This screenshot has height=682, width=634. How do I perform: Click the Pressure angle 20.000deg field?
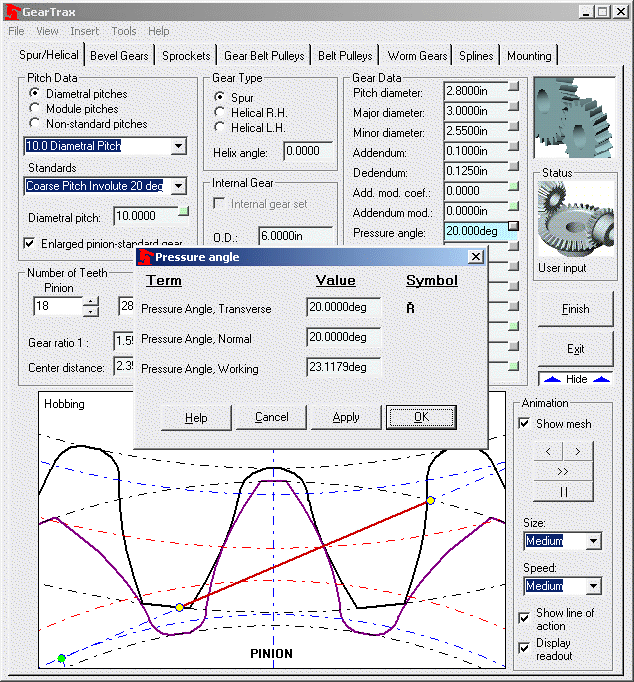click(476, 231)
